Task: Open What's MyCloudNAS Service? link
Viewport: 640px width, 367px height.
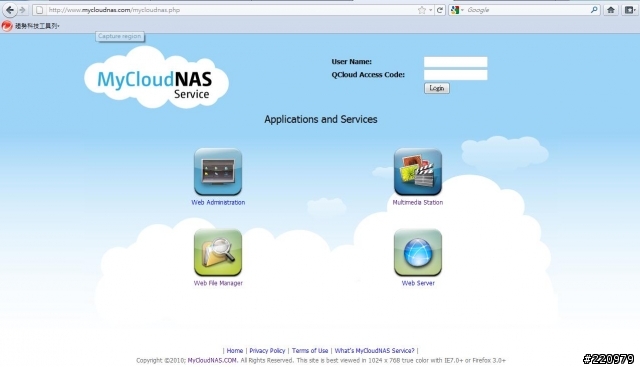Action: coord(374,351)
